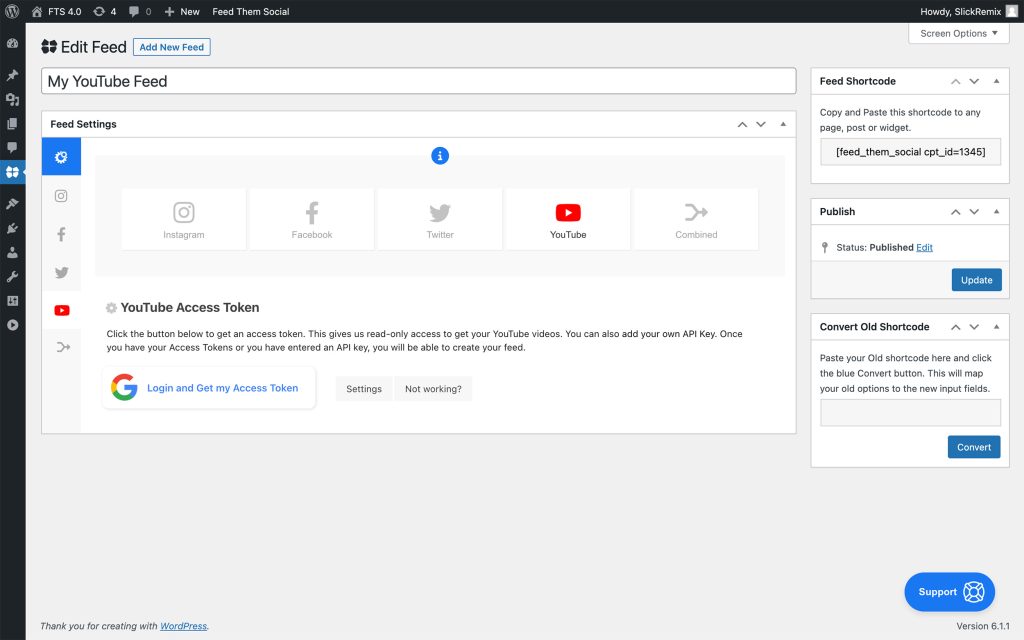The image size is (1024, 640).
Task: Choose Combined feed type card
Action: click(696, 219)
